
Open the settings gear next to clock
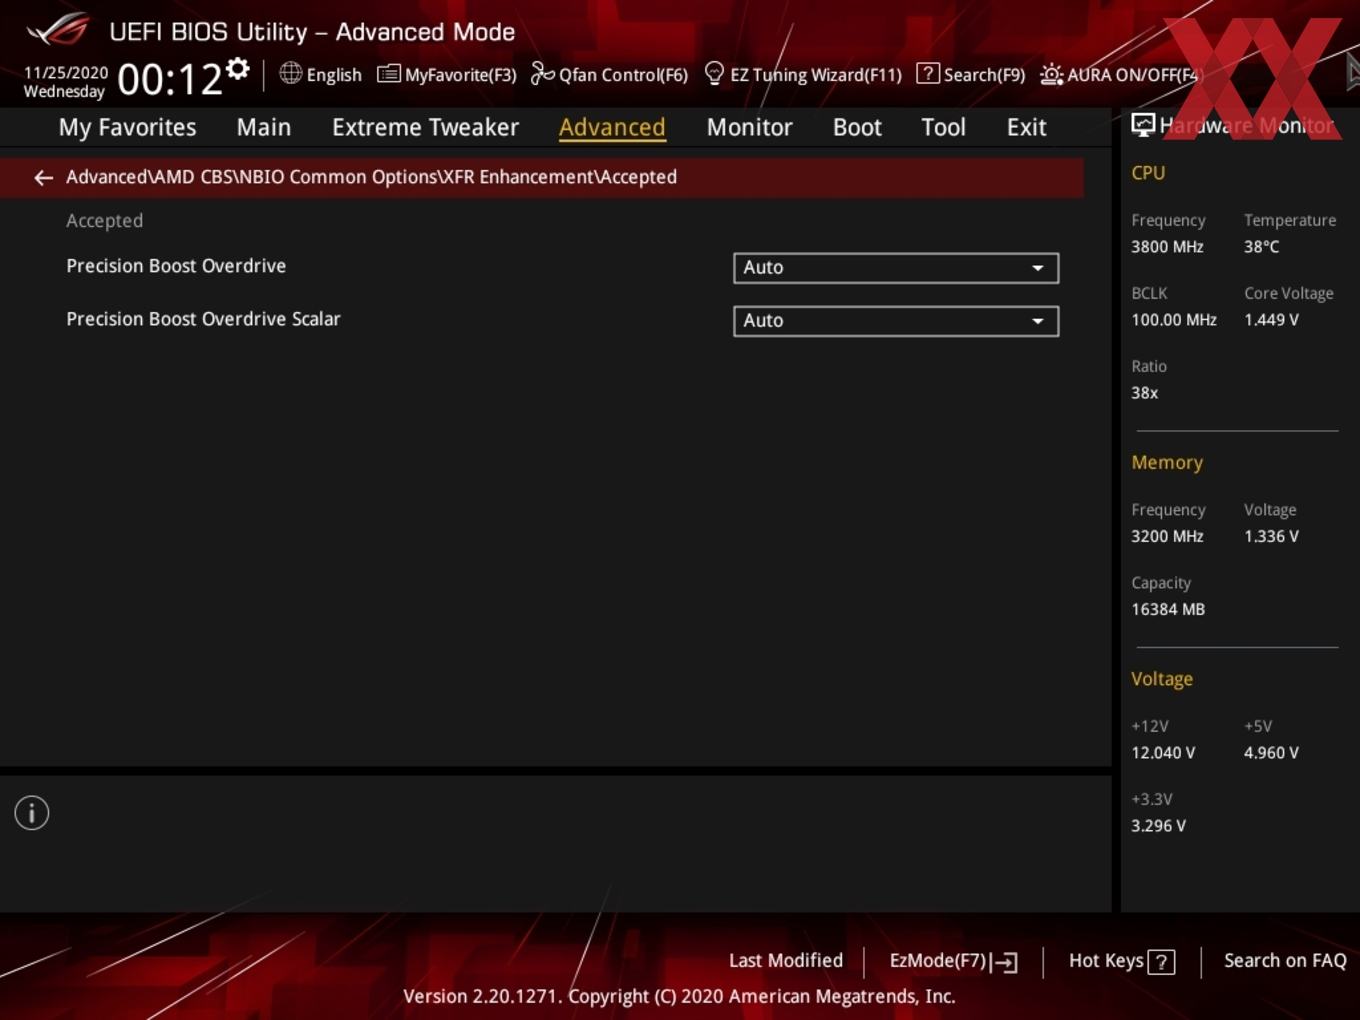(x=238, y=69)
